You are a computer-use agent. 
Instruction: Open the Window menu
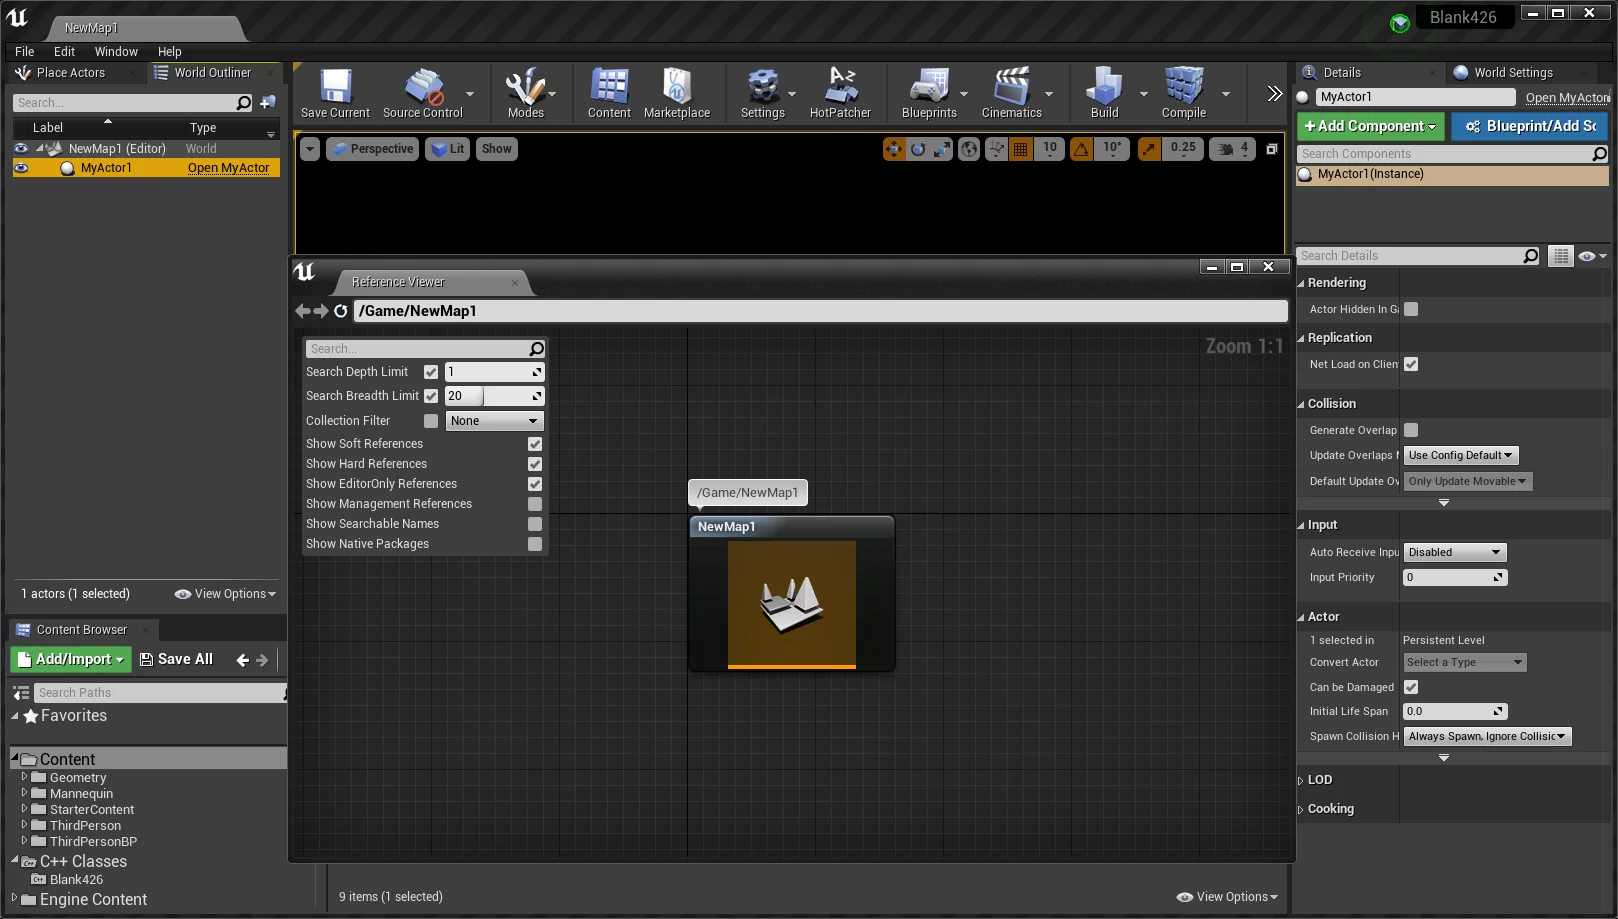coord(116,52)
